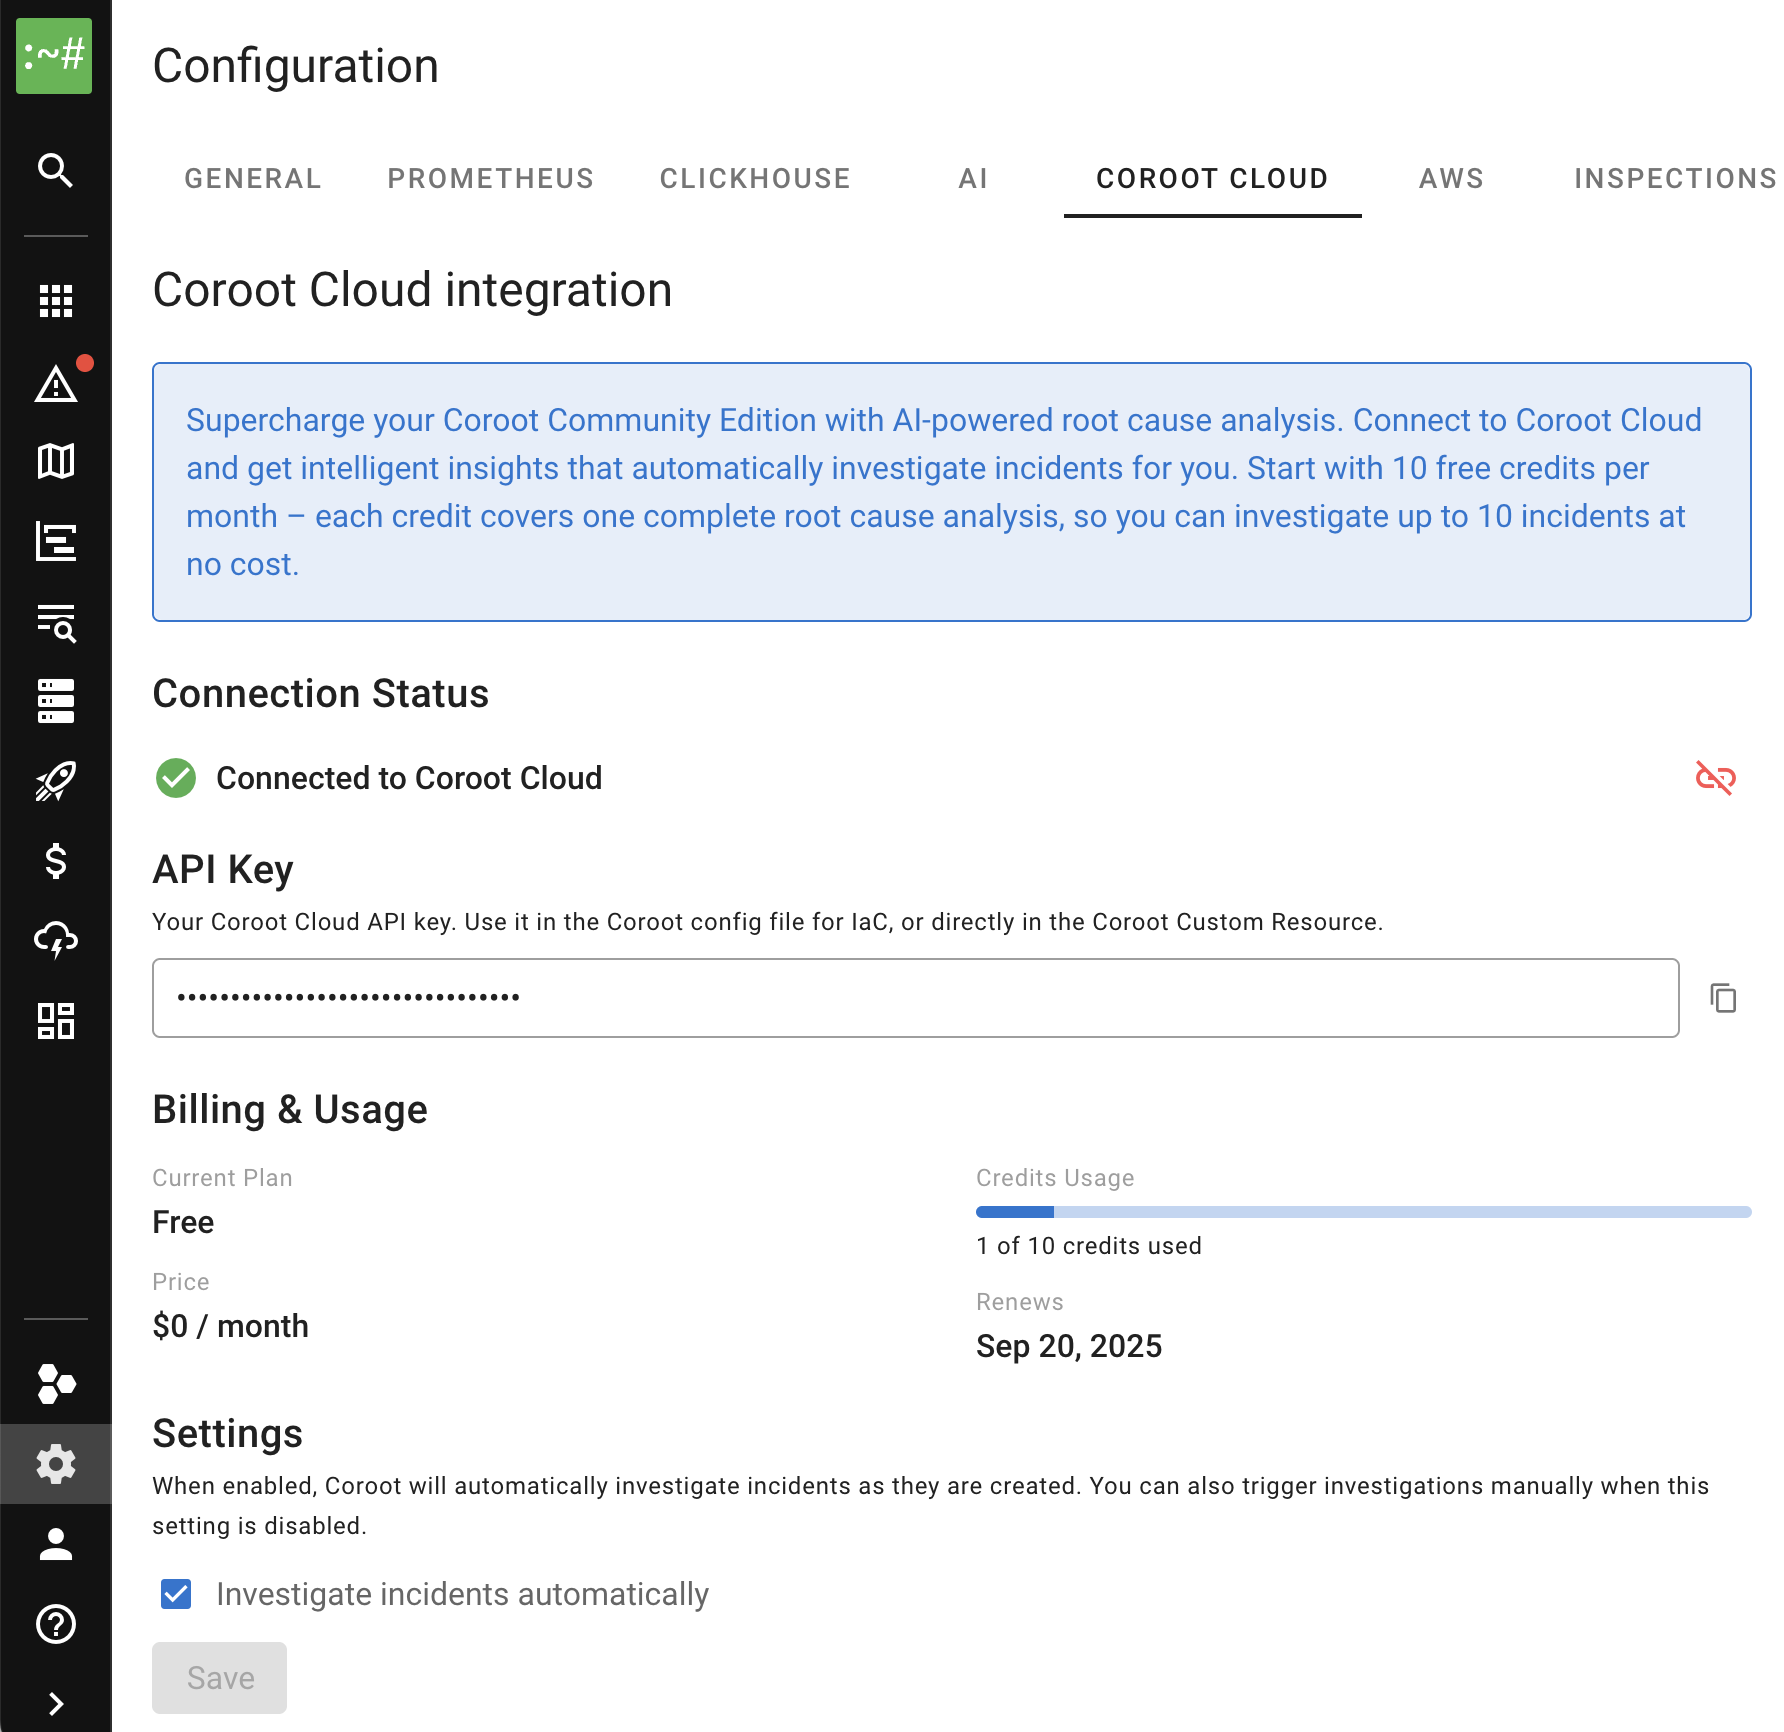
Task: Click '1 of 10 credits used' text
Action: [1089, 1246]
